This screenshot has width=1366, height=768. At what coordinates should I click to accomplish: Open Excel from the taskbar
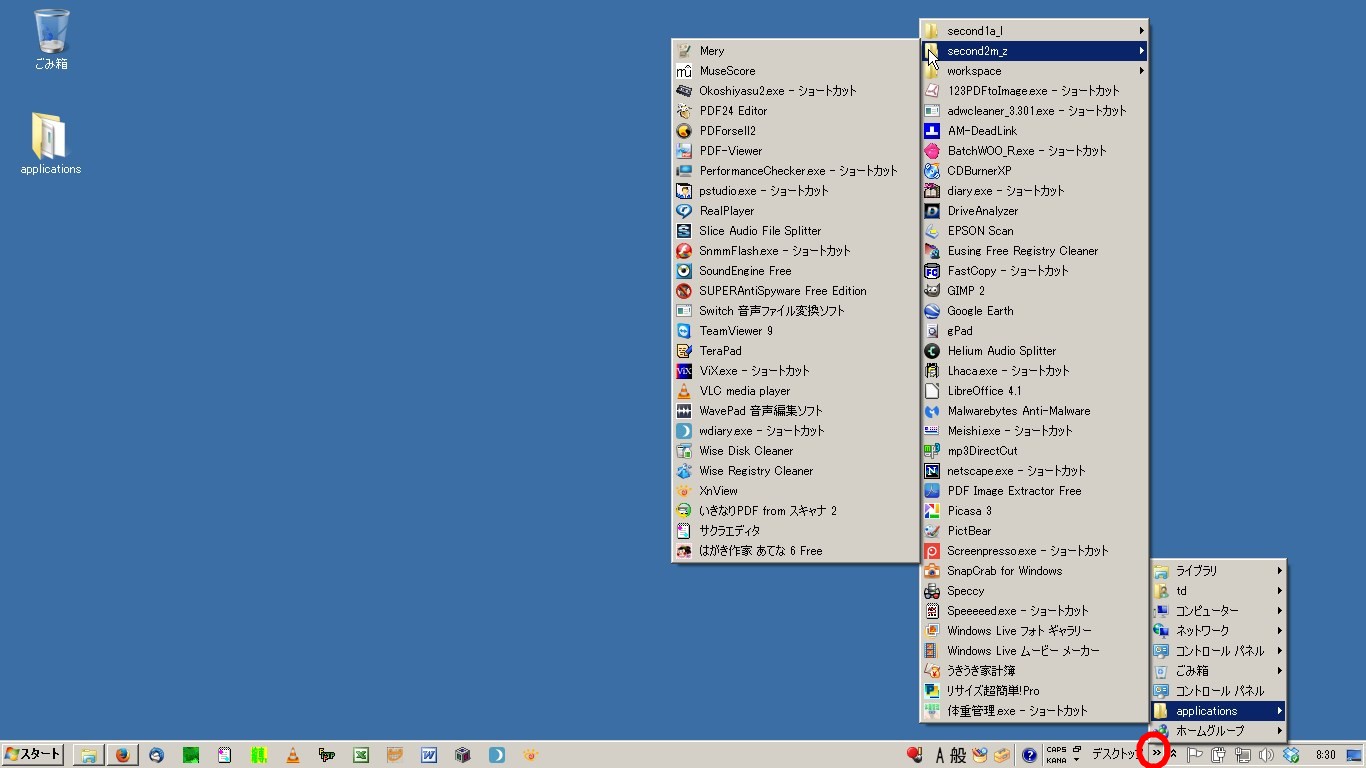pyautogui.click(x=361, y=755)
